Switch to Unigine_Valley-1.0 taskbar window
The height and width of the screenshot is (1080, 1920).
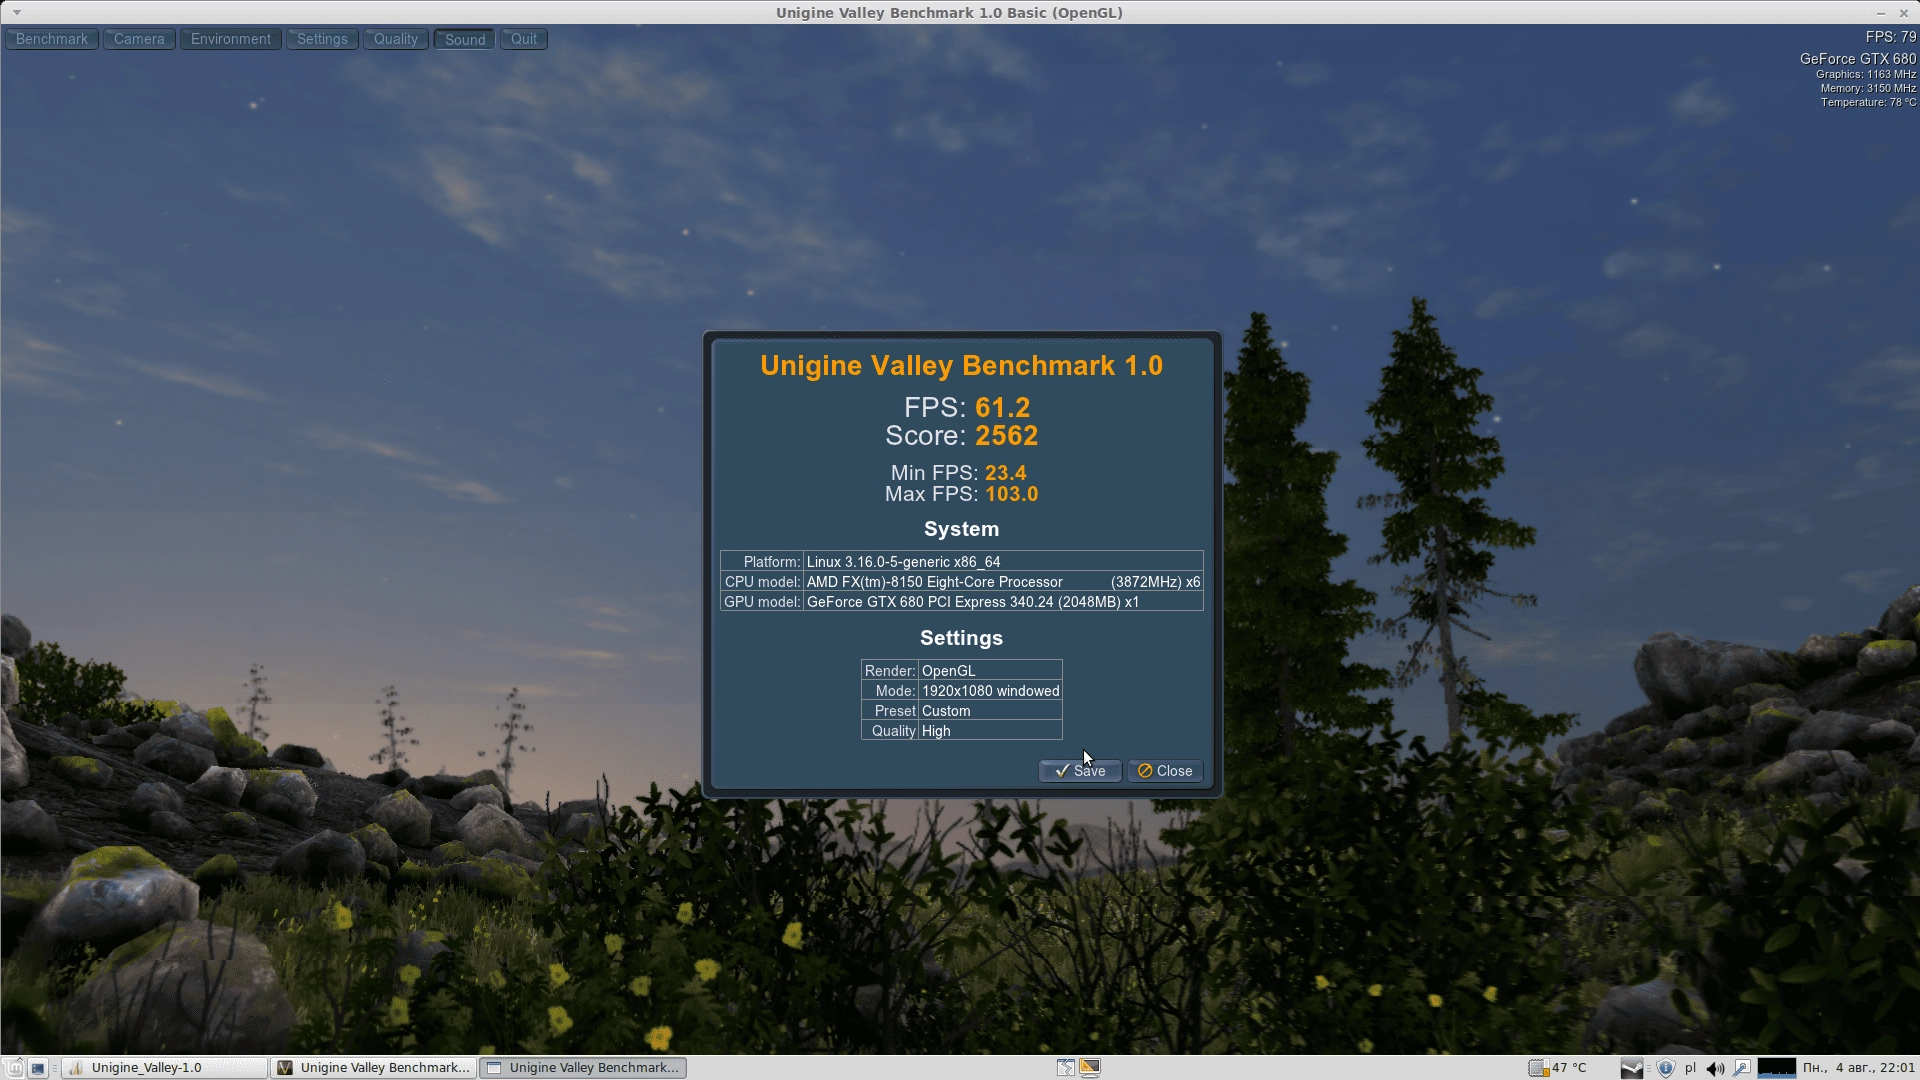click(x=165, y=1067)
